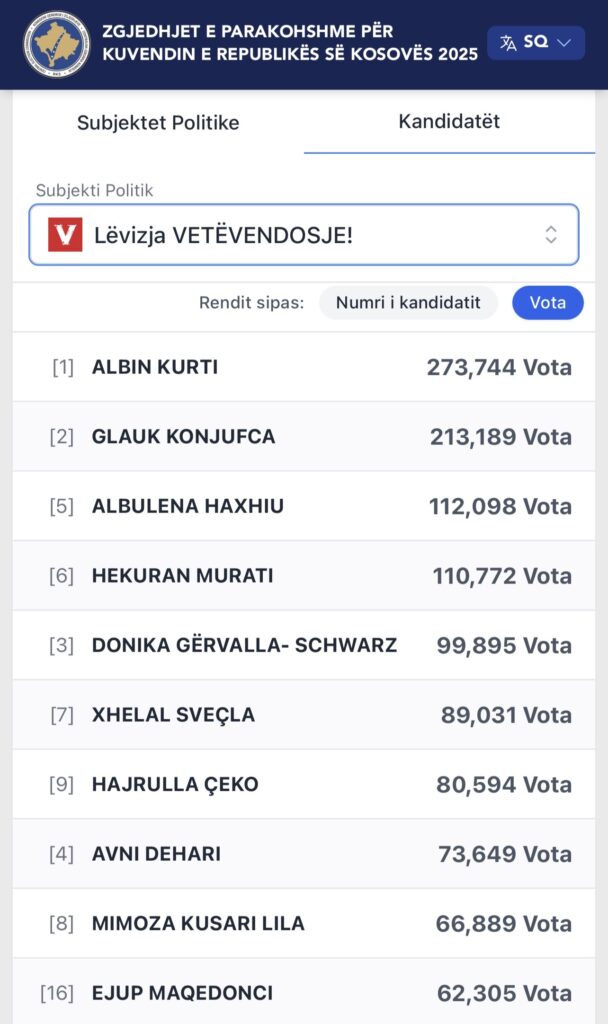Screen dimensions: 608x1024
Task: Switch to Subjektet Politike tab
Action: (158, 123)
